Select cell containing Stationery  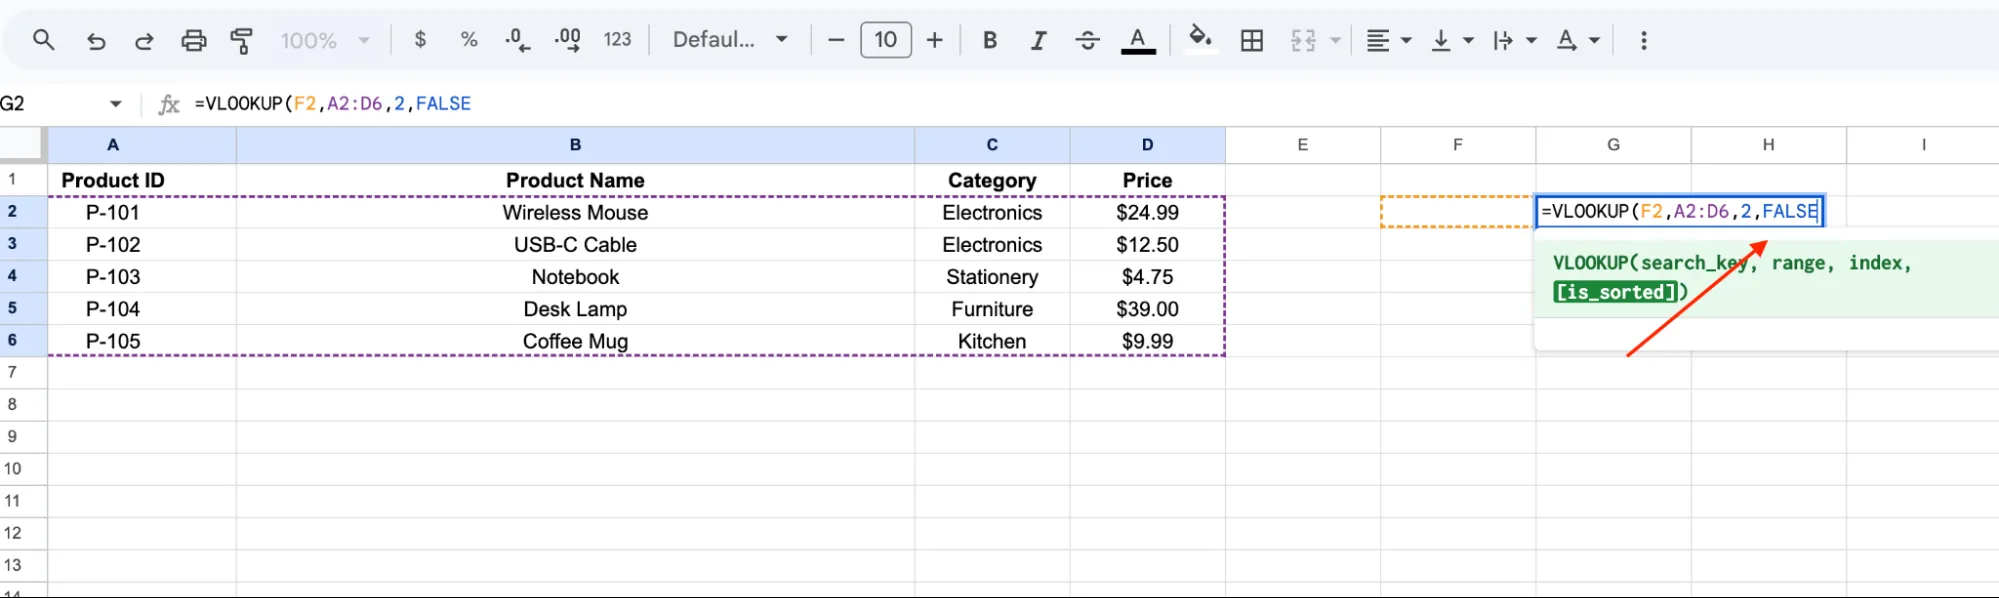point(992,276)
